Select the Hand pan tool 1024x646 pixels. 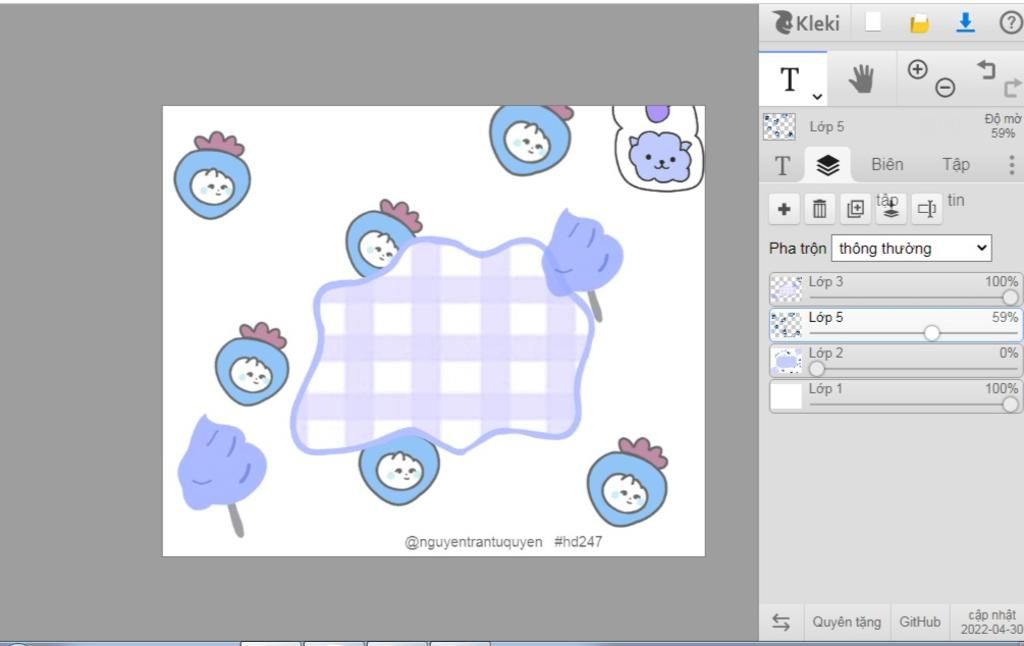click(x=861, y=79)
